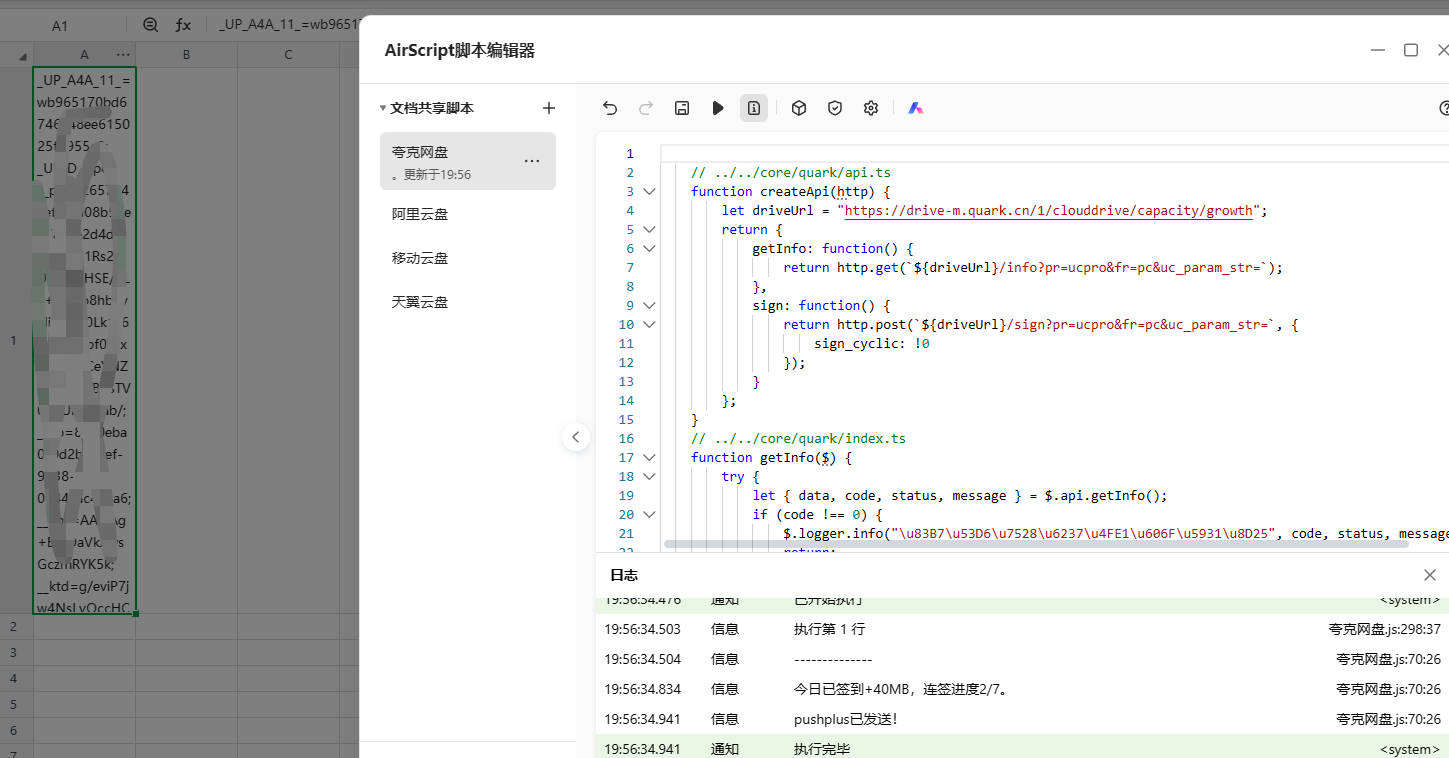Close the 日志 log panel
This screenshot has height=758, width=1449.
coord(1429,575)
